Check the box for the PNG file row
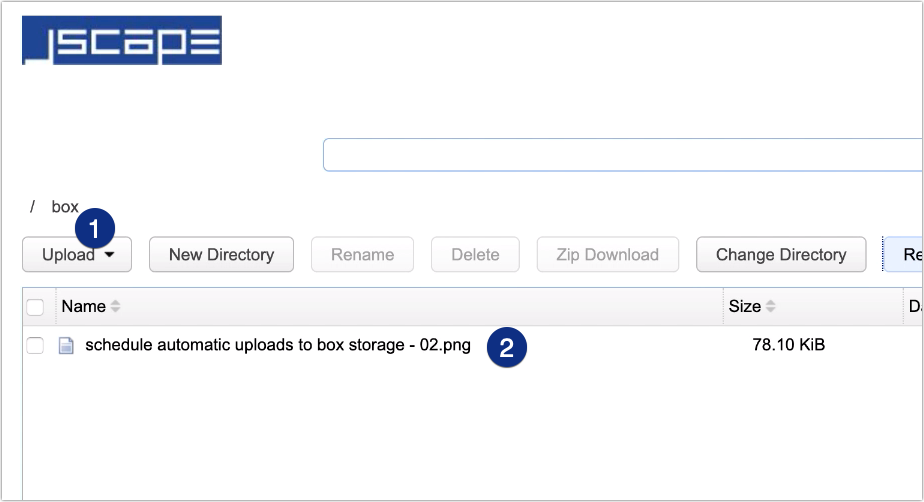 pos(35,346)
